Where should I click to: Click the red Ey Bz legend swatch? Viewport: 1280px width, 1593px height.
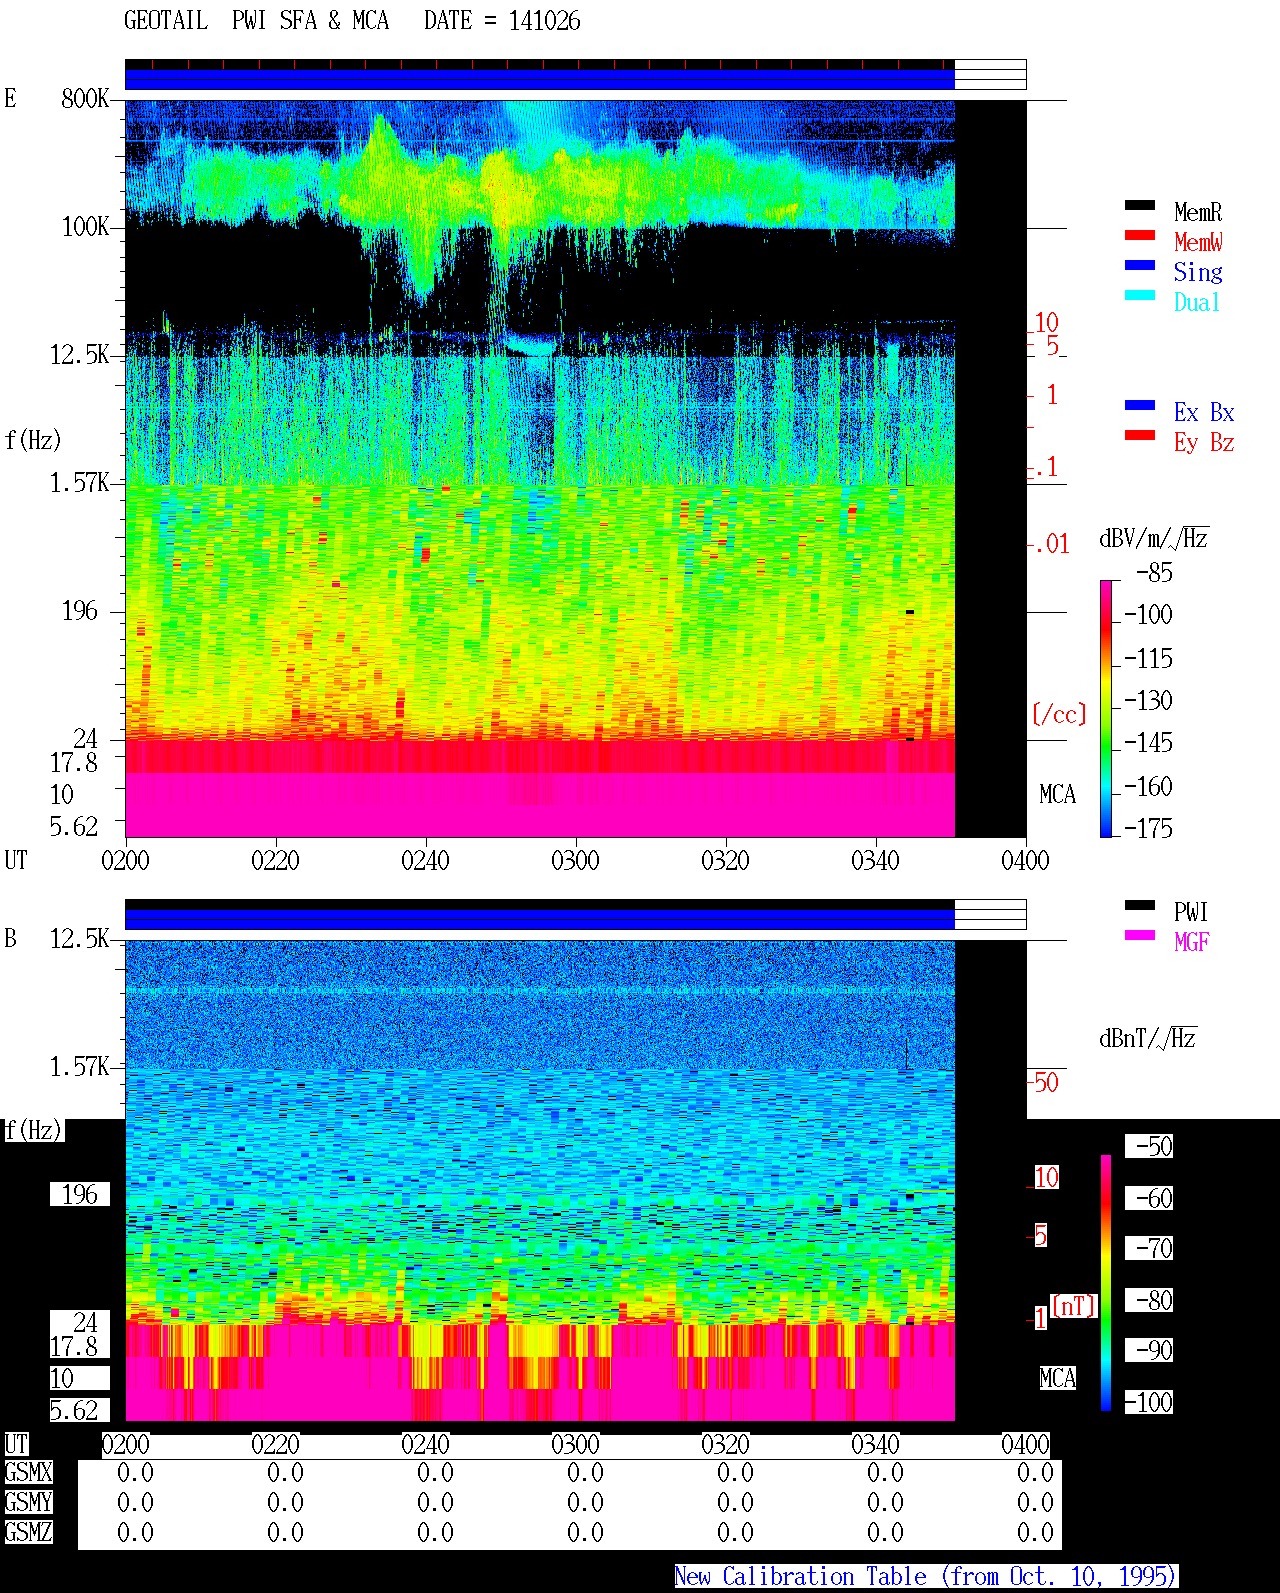1140,436
